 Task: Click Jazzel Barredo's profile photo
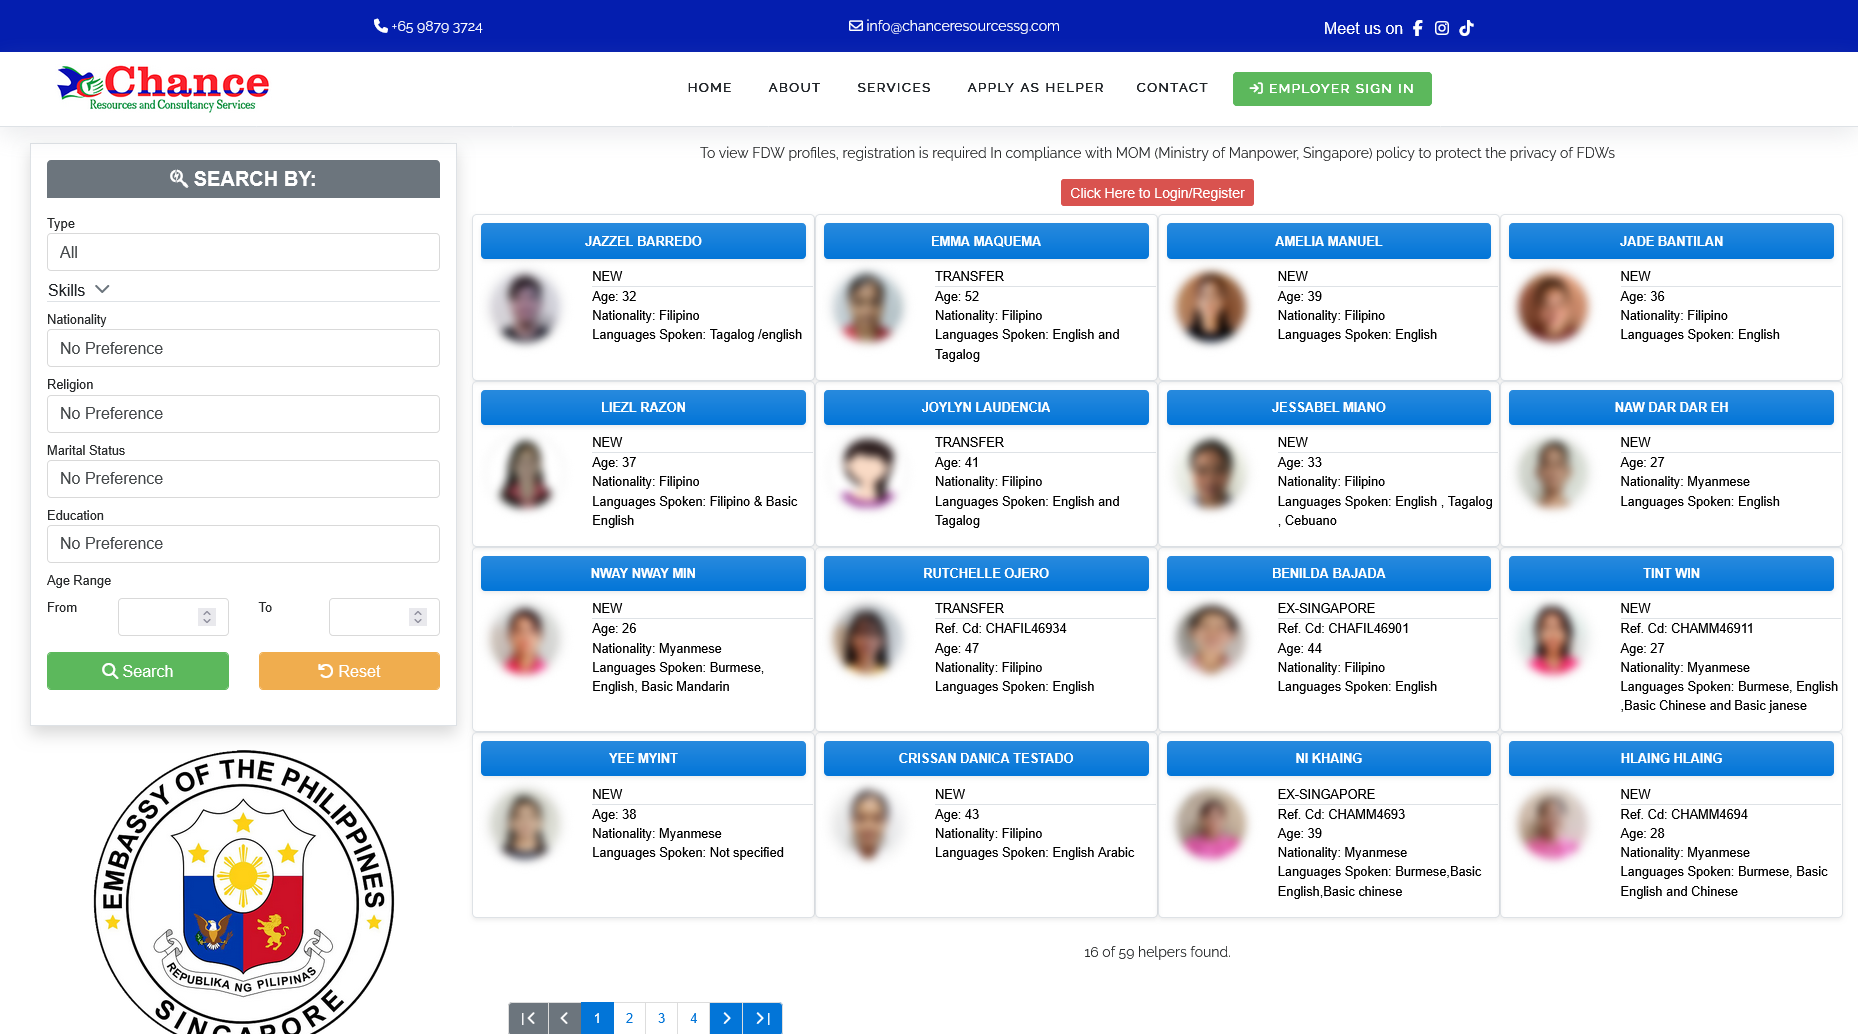[x=525, y=307]
